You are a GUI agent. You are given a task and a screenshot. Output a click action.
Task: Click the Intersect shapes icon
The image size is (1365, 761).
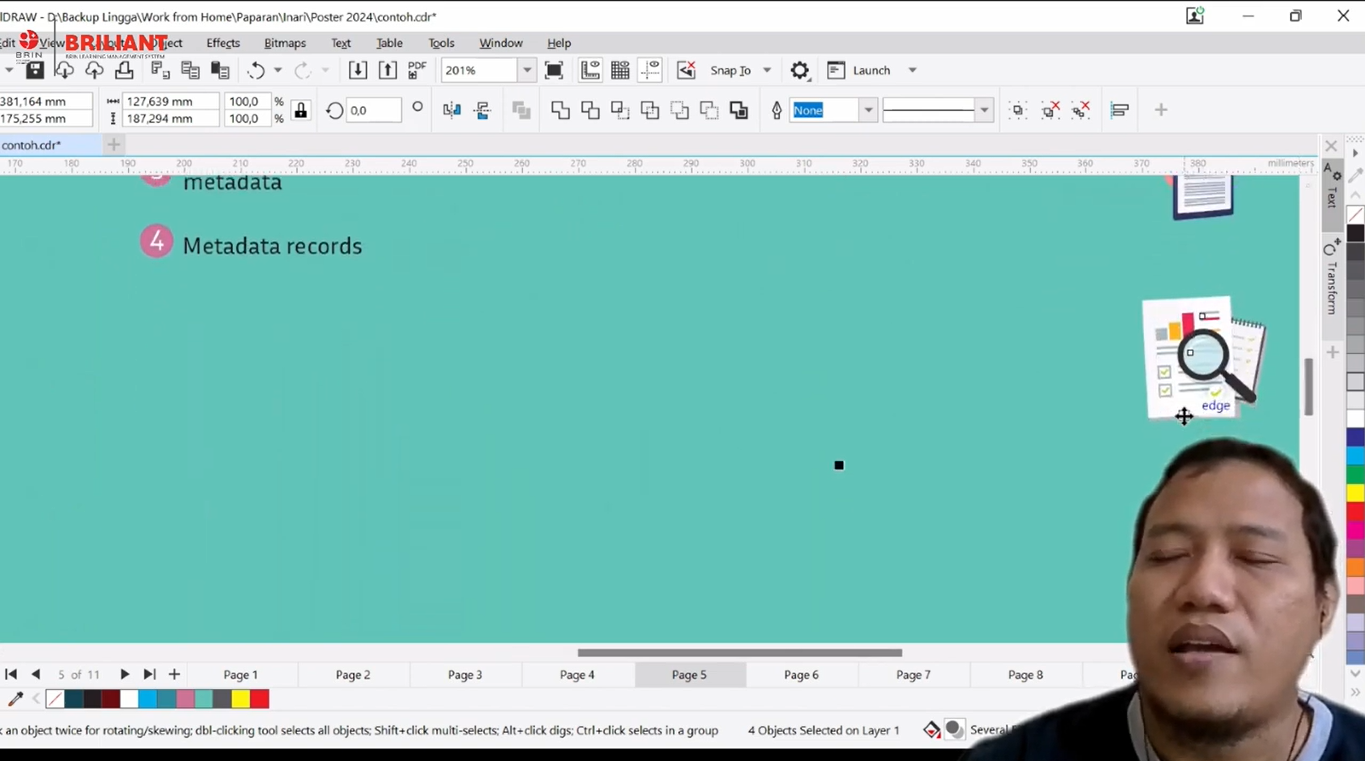pos(620,110)
